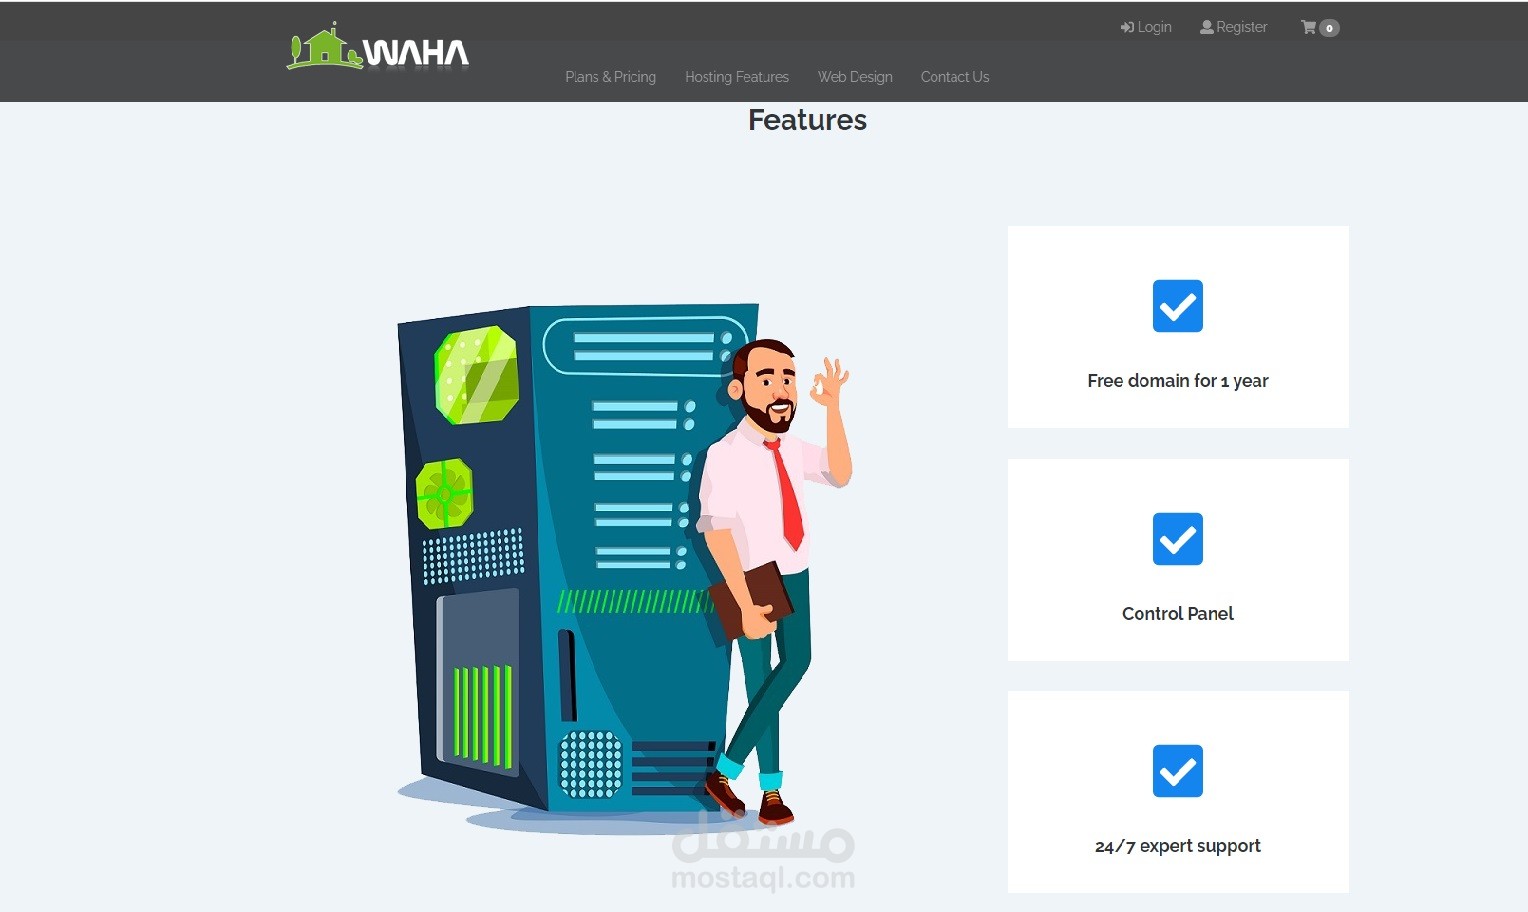Go to Web Design page
This screenshot has width=1528, height=912.
pyautogui.click(x=855, y=77)
